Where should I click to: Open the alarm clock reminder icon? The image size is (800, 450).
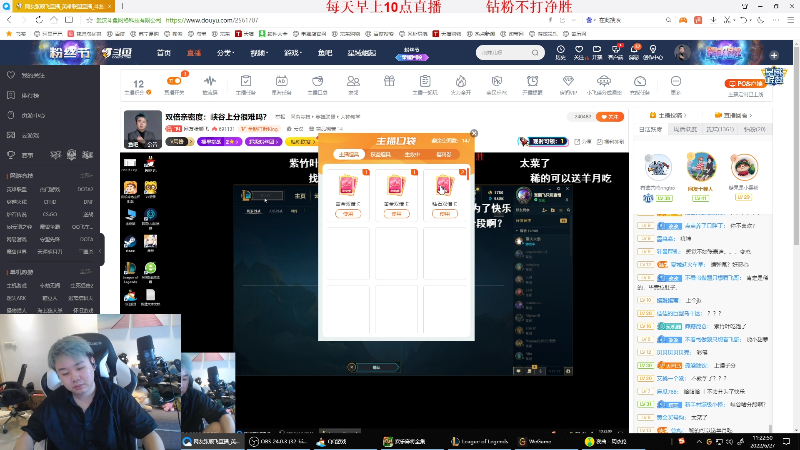pyautogui.click(x=532, y=81)
